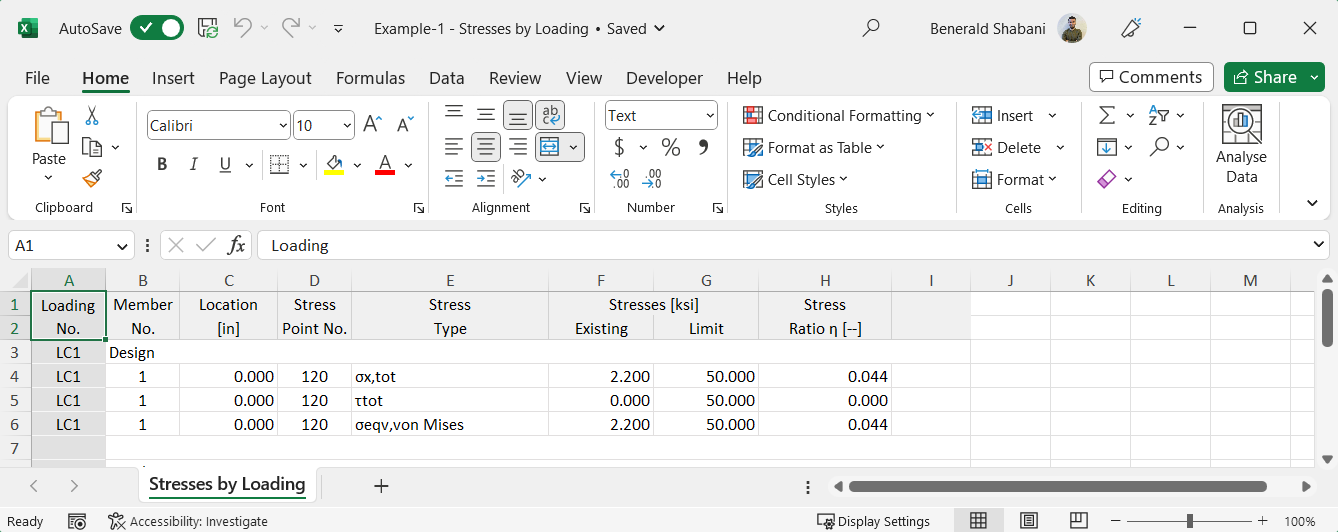Click the Insert Function fx icon
Viewport: 1338px width, 532px height.
point(236,245)
